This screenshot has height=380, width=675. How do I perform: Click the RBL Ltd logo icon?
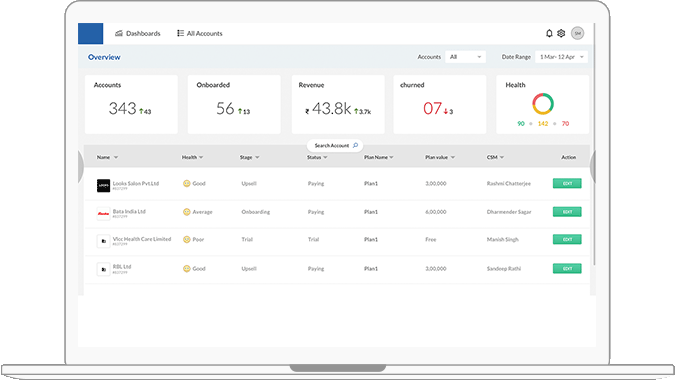[103, 269]
